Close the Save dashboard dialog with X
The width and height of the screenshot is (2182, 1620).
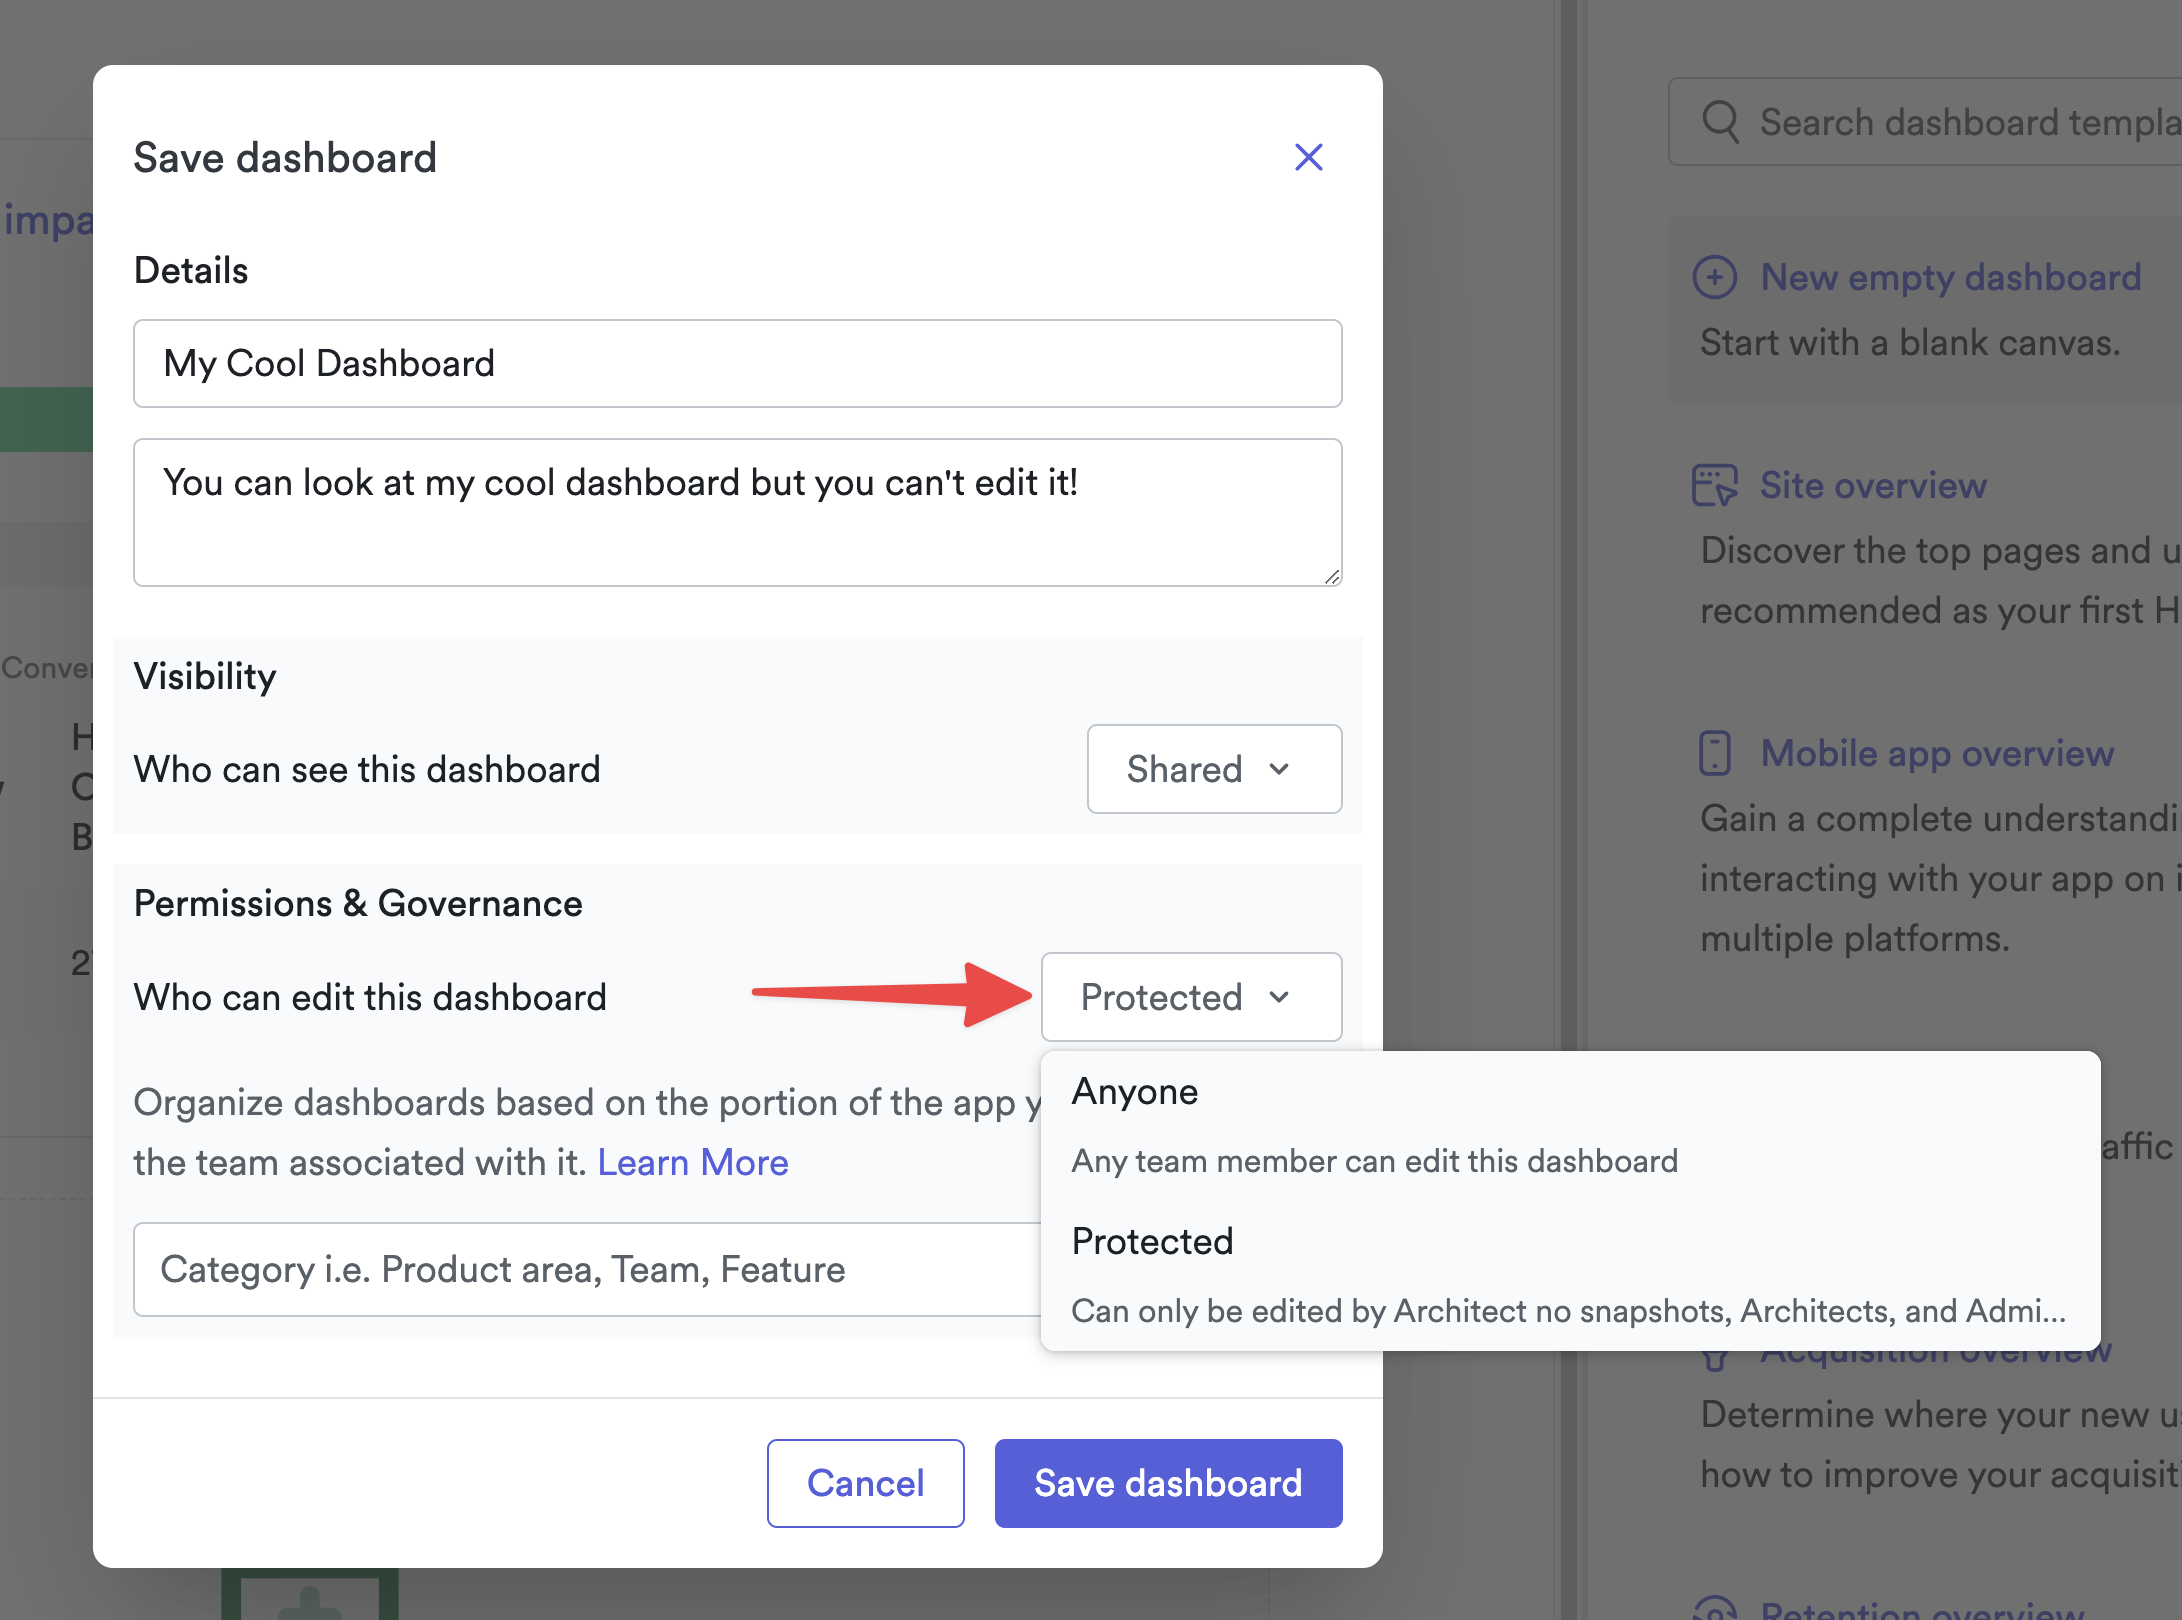(1308, 157)
